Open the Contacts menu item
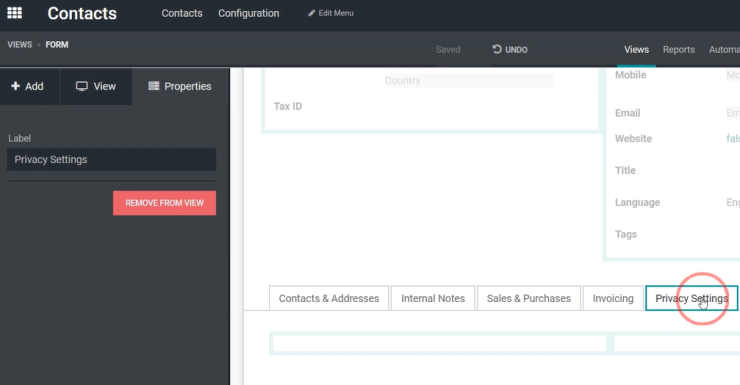The image size is (740, 385). tap(182, 13)
